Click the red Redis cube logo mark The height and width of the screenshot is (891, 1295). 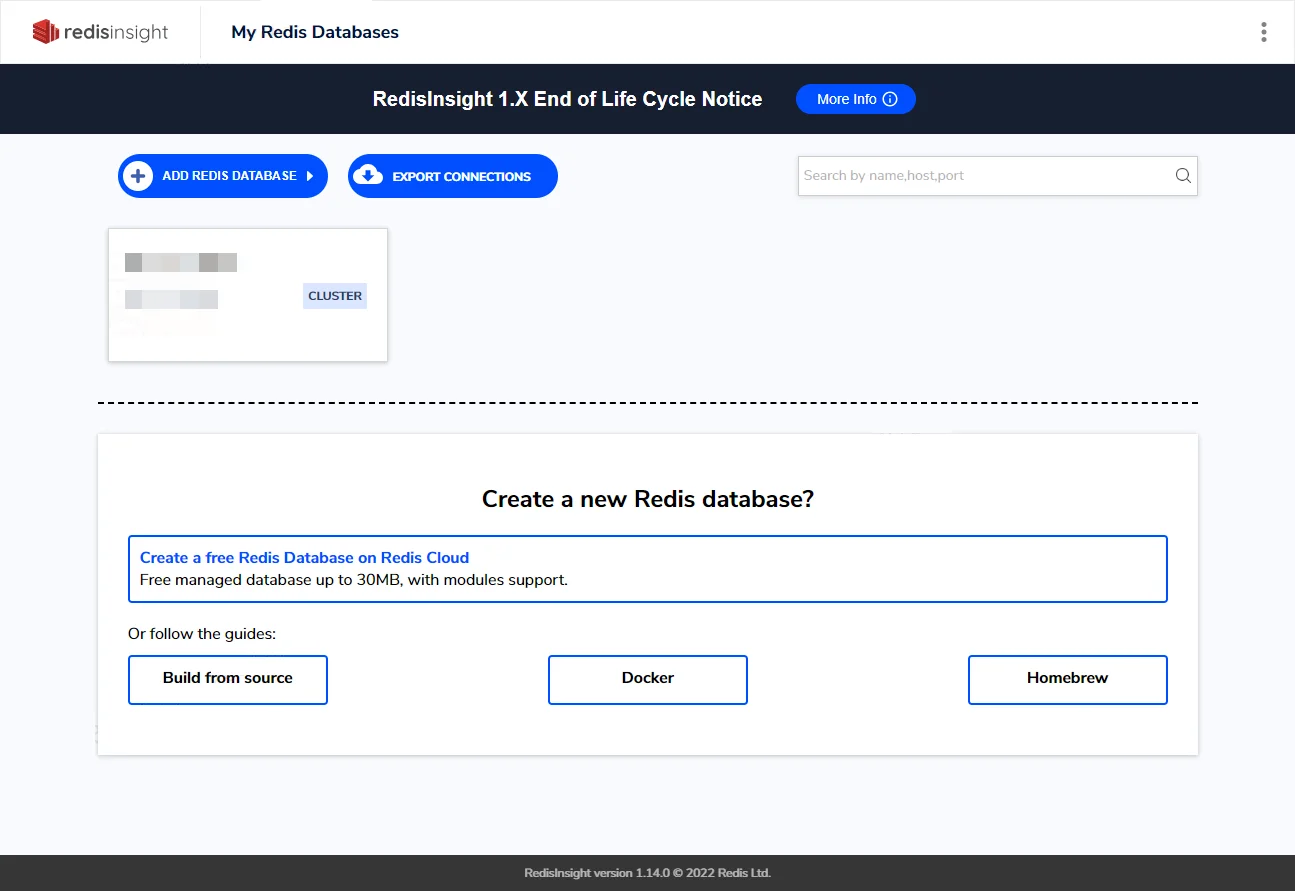pos(44,31)
